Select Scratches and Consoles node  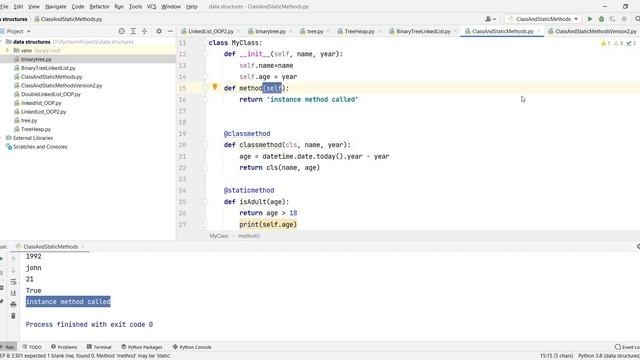point(40,147)
